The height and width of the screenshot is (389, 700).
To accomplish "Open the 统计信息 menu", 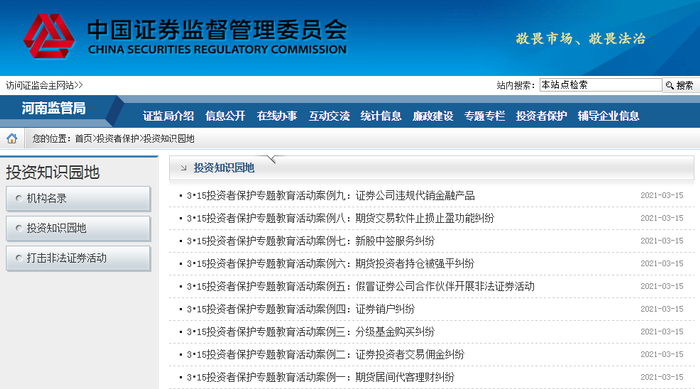I will pos(381,116).
